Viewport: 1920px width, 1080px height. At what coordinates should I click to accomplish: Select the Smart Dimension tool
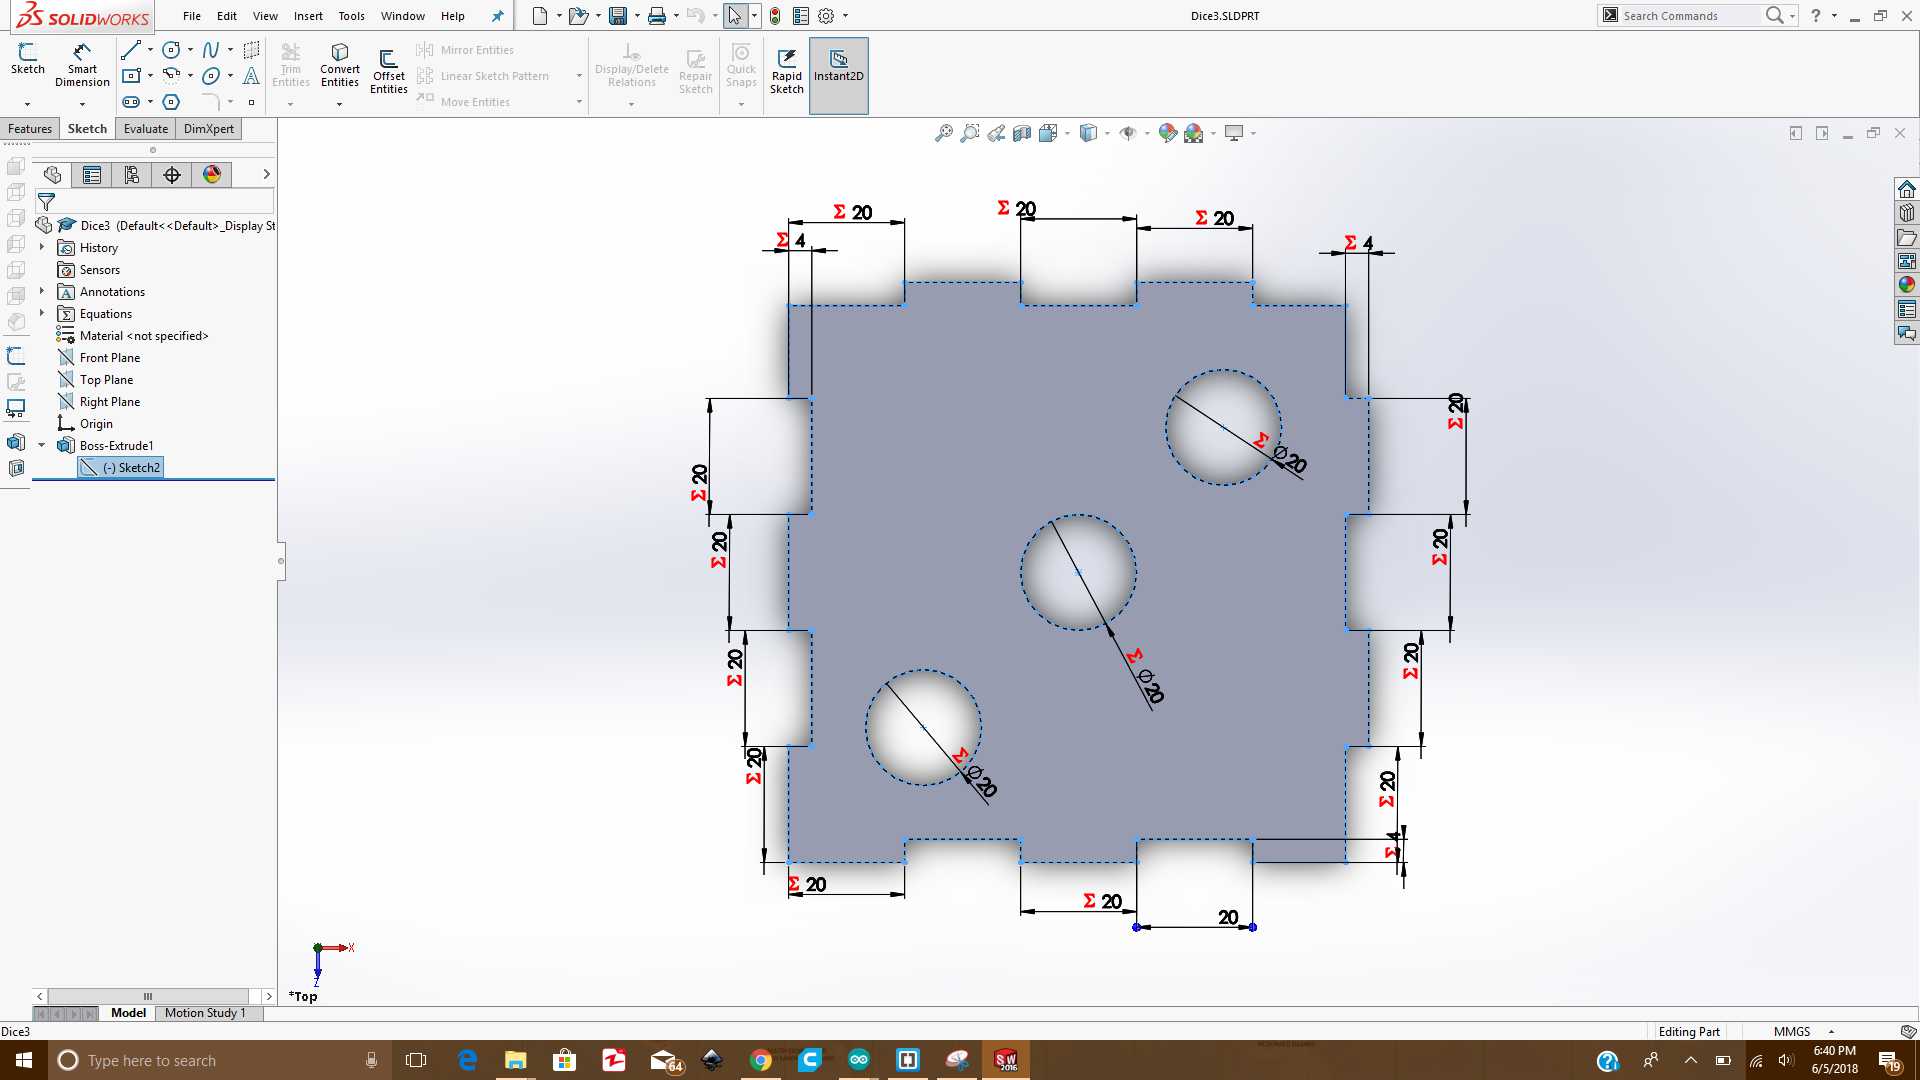[82, 65]
